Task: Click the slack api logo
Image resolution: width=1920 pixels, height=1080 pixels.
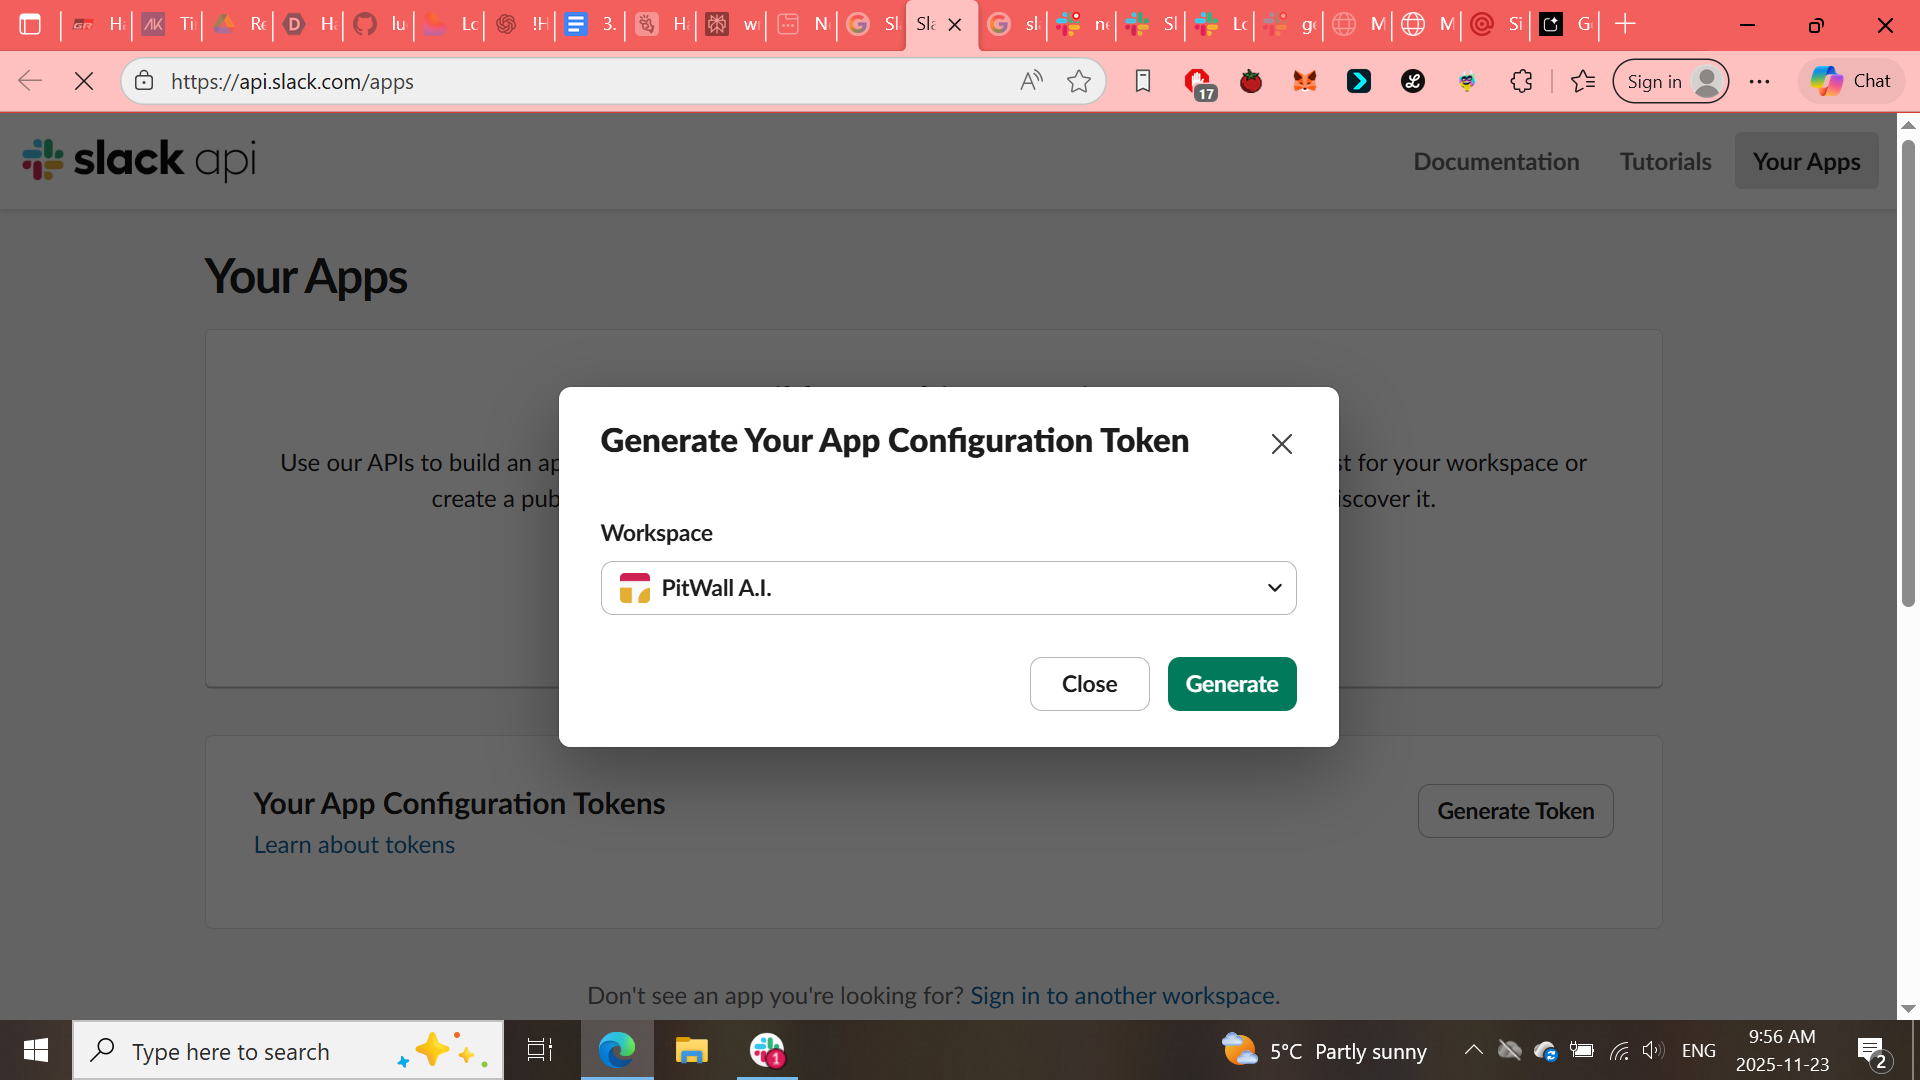Action: click(x=139, y=160)
